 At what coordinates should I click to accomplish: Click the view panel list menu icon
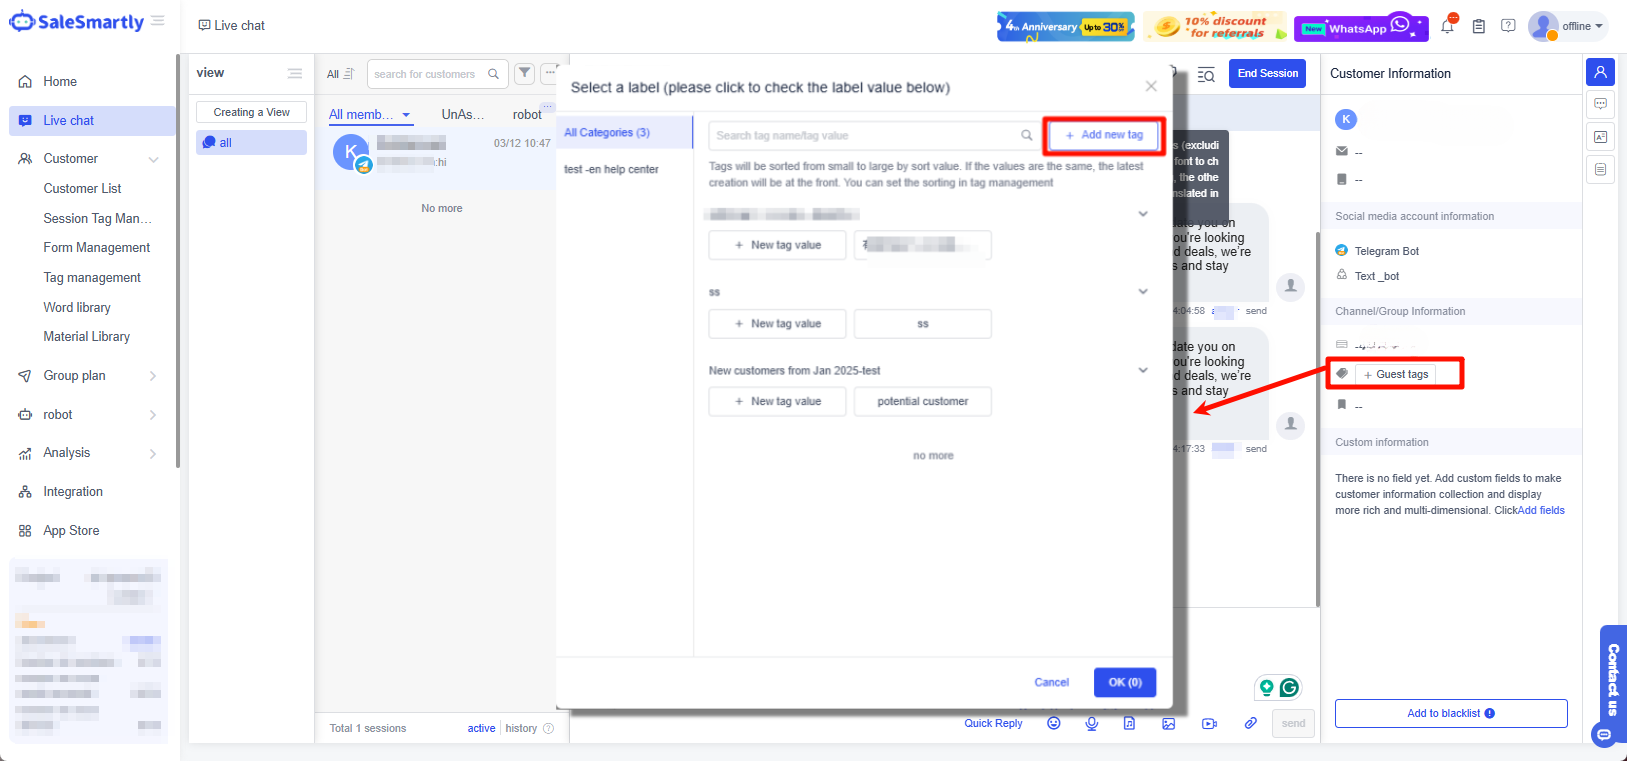[x=295, y=73]
